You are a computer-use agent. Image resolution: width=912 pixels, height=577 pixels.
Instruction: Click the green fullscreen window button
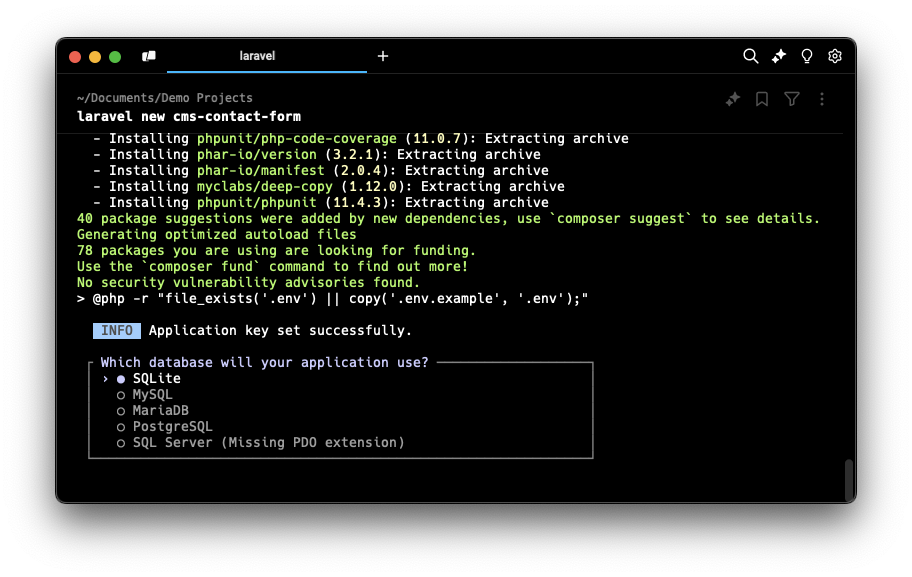115,57
